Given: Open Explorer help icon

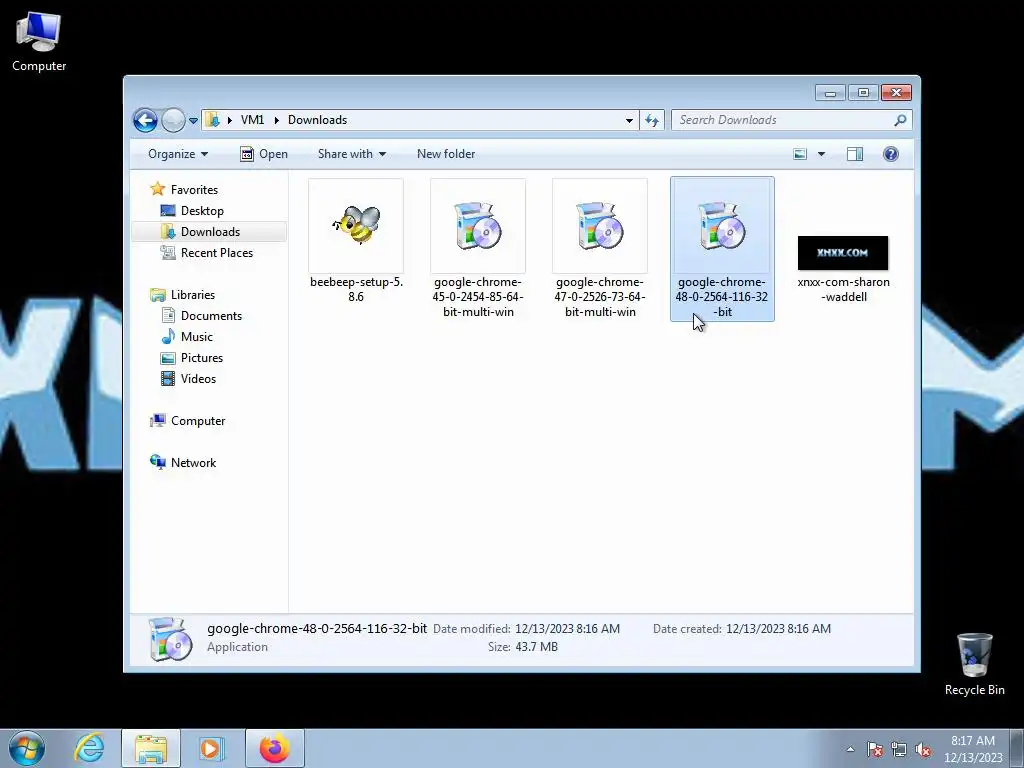Looking at the screenshot, I should [891, 154].
